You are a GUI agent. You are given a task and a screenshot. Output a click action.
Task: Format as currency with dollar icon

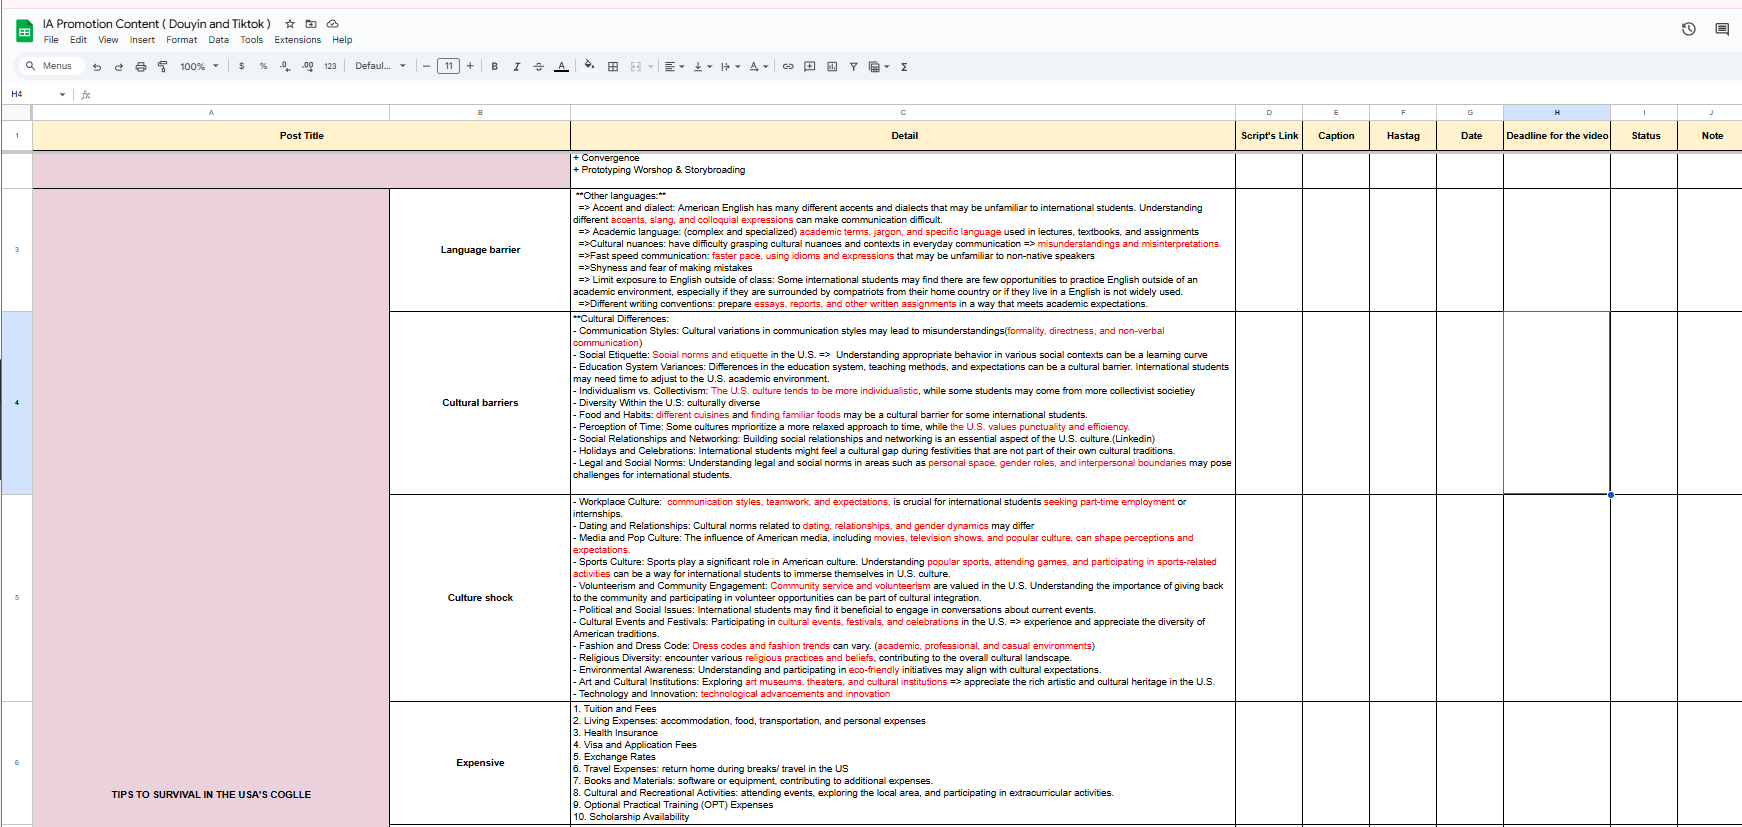coord(241,67)
